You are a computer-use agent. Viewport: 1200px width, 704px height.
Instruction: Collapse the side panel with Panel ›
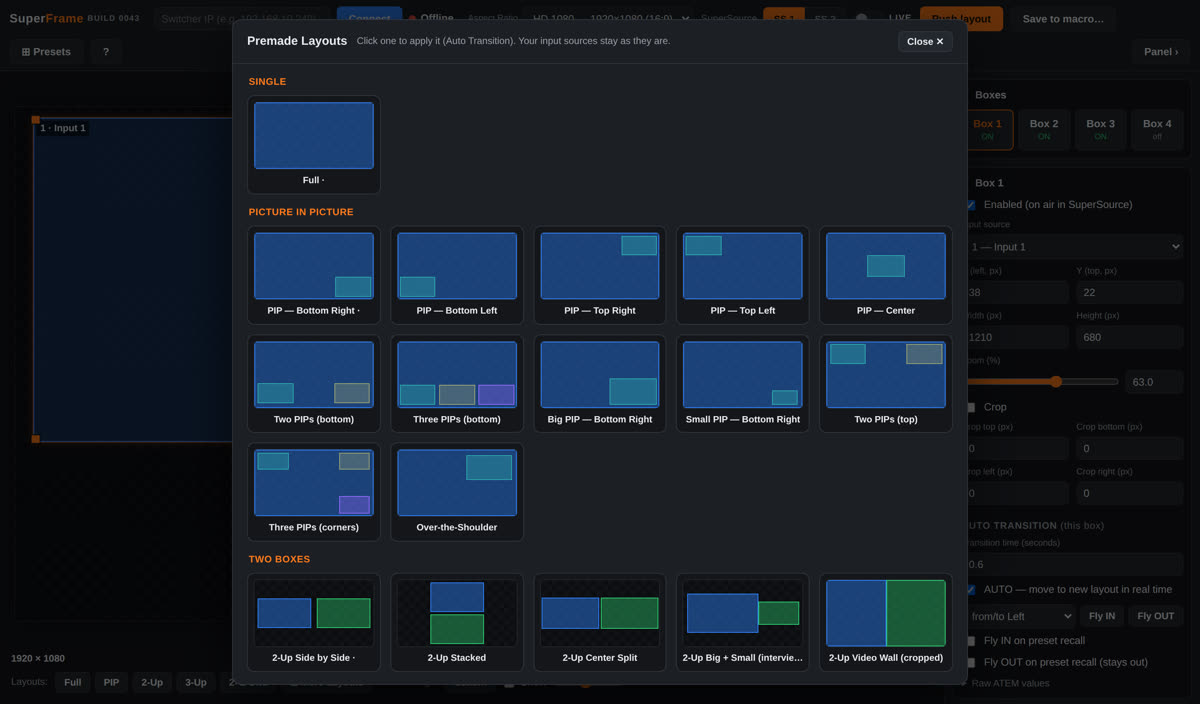tap(1161, 52)
